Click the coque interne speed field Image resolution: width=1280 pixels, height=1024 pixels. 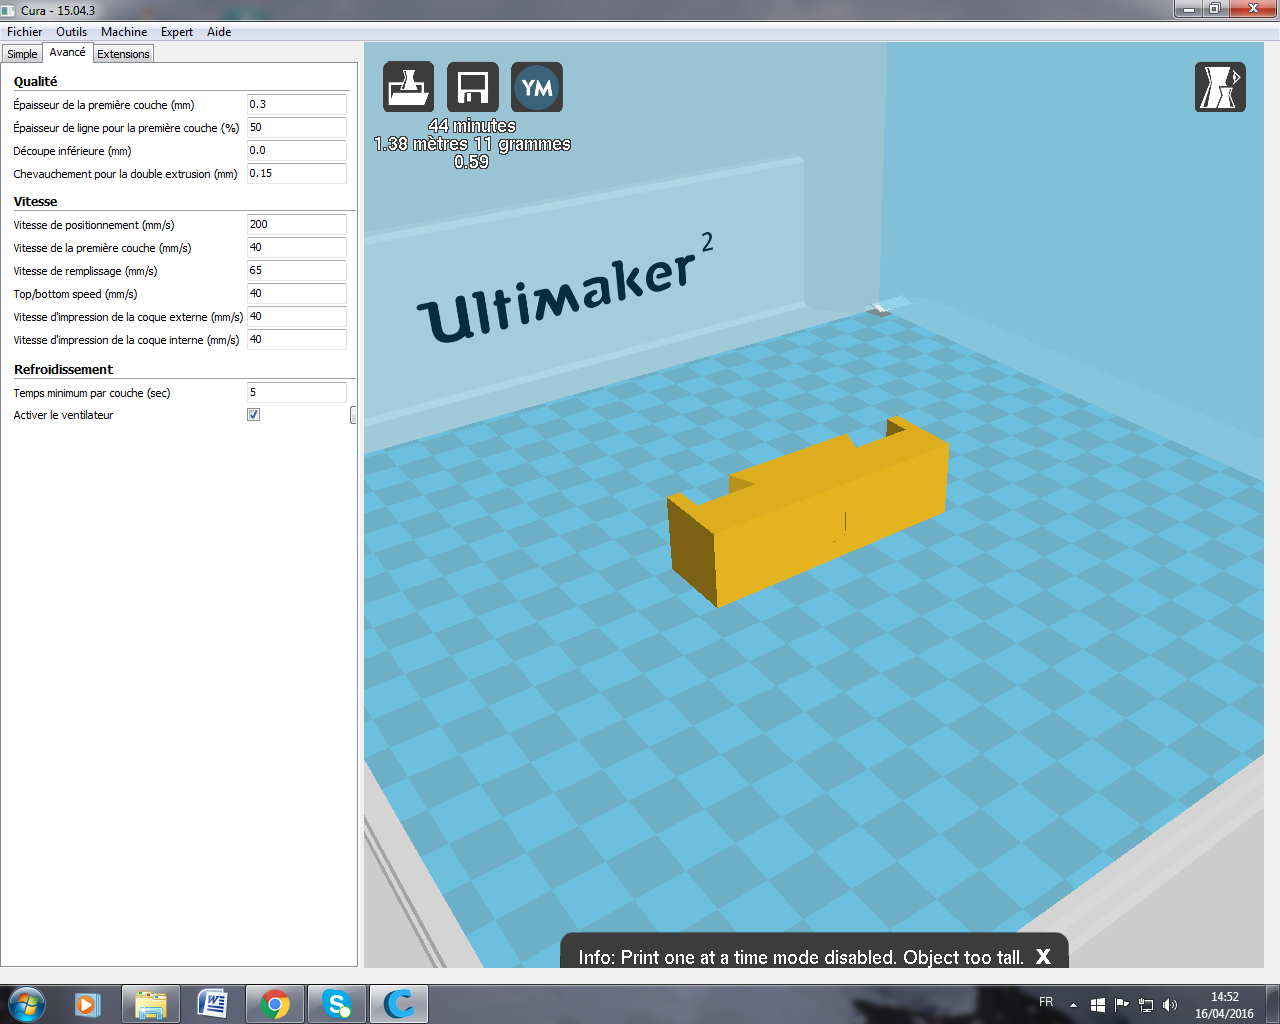point(297,339)
